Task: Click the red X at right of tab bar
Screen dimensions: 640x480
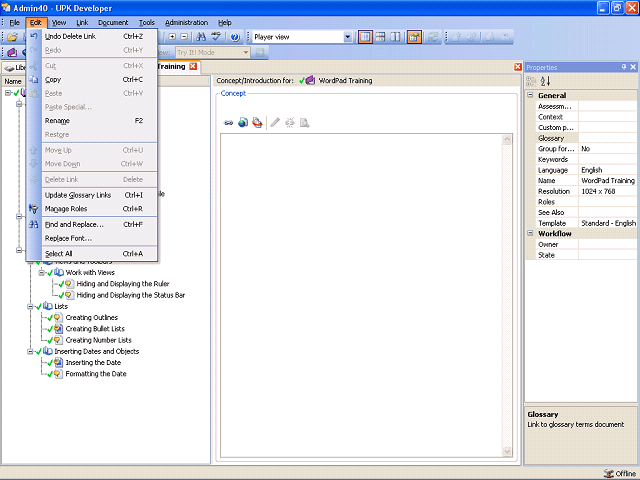Action: click(518, 67)
